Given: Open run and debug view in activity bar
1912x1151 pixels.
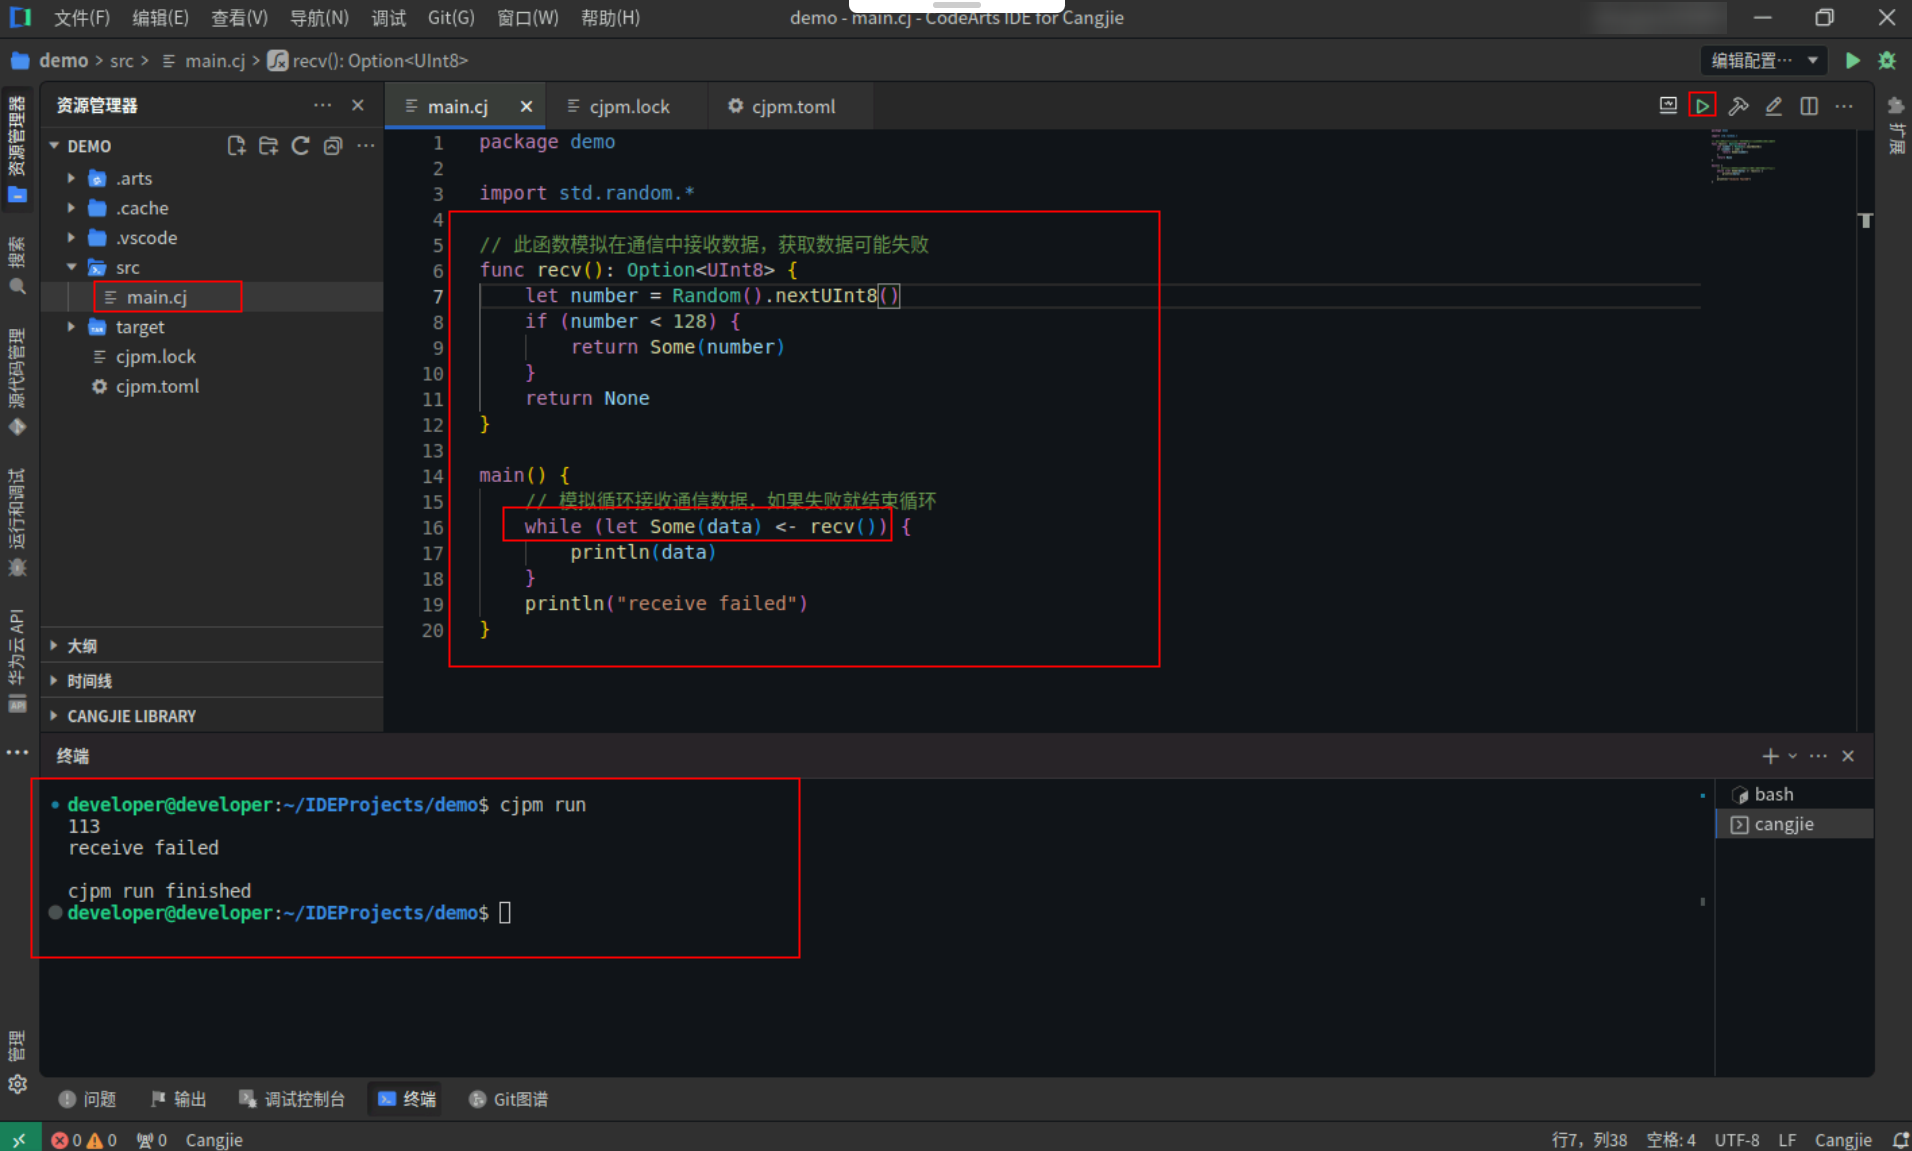Looking at the screenshot, I should 17,523.
